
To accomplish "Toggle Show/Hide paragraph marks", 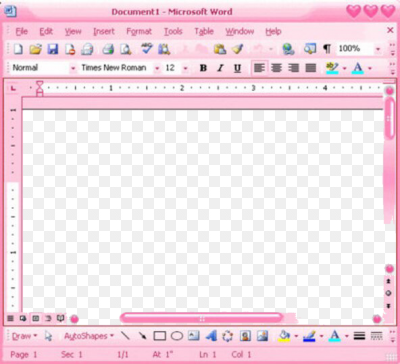I will (327, 49).
